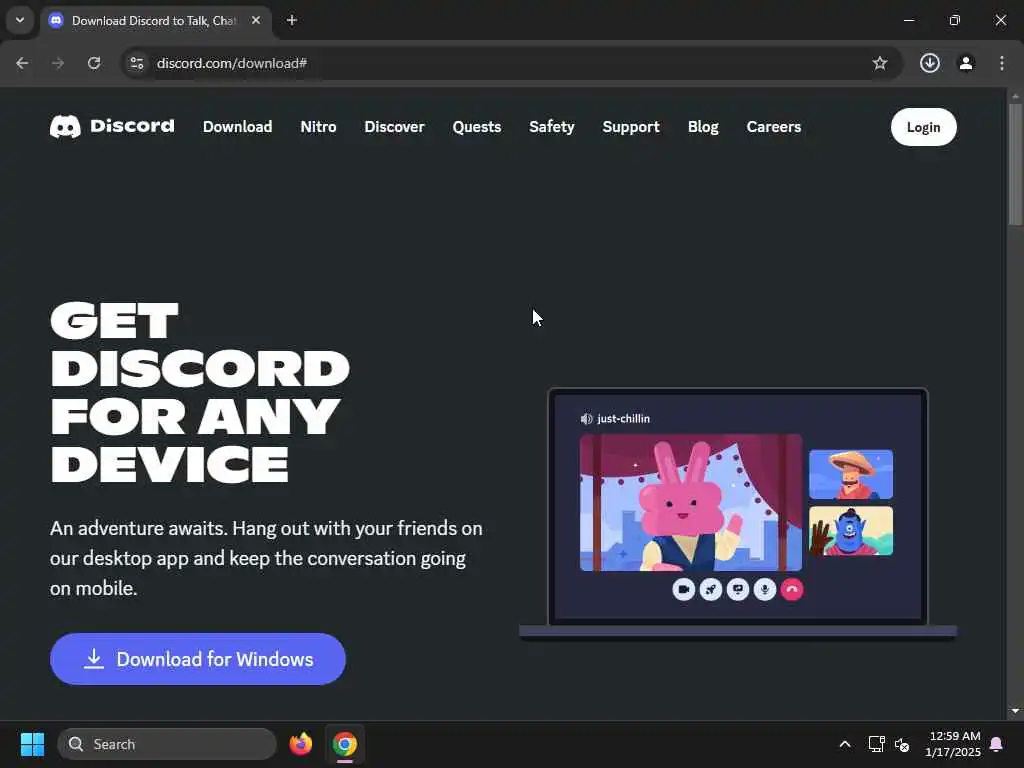The height and width of the screenshot is (768, 1024).
Task: Click the network status tray icon
Action: 876,744
